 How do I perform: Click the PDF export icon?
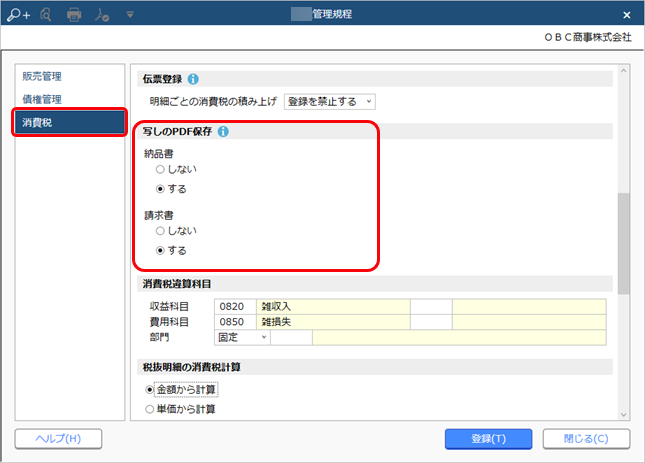102,15
